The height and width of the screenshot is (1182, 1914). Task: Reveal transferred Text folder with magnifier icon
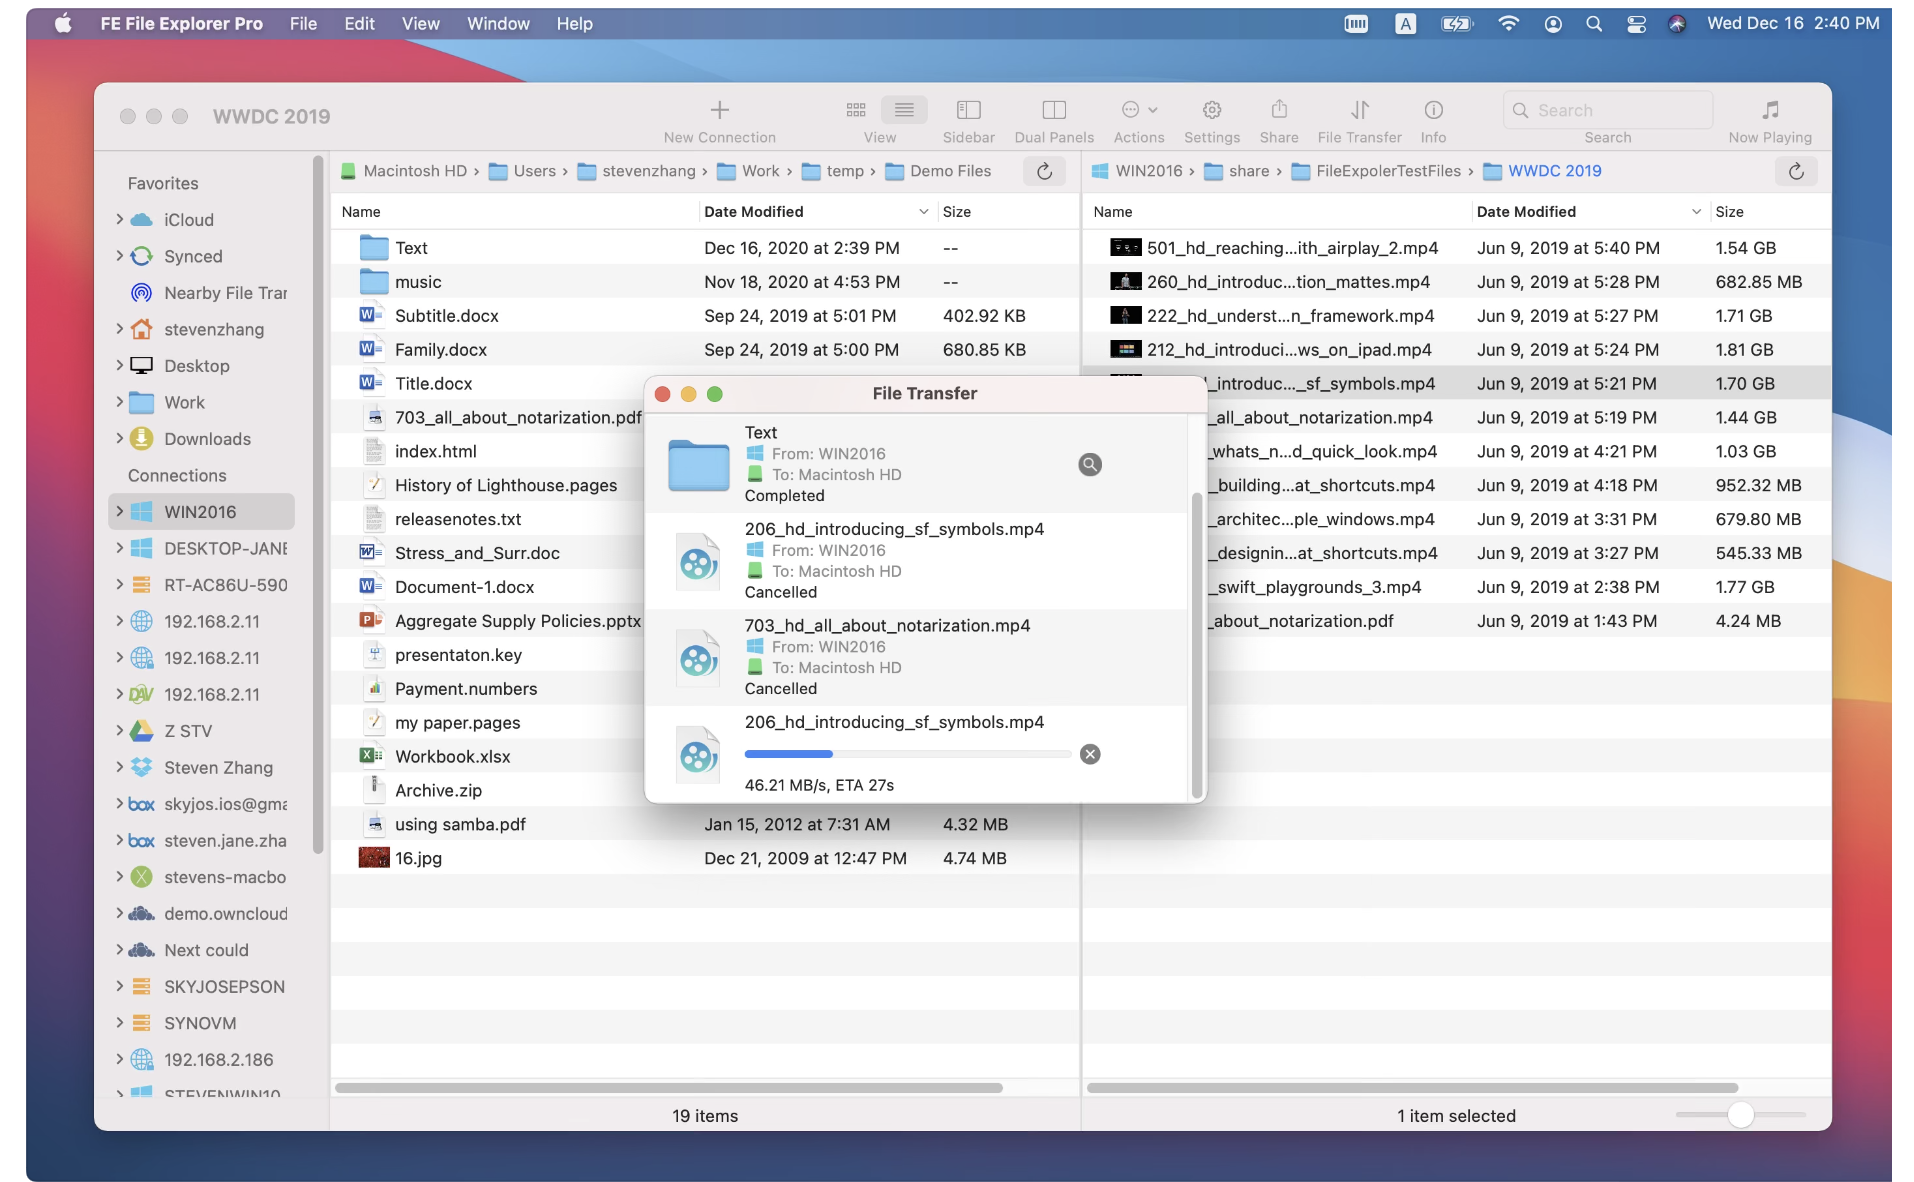(x=1089, y=464)
